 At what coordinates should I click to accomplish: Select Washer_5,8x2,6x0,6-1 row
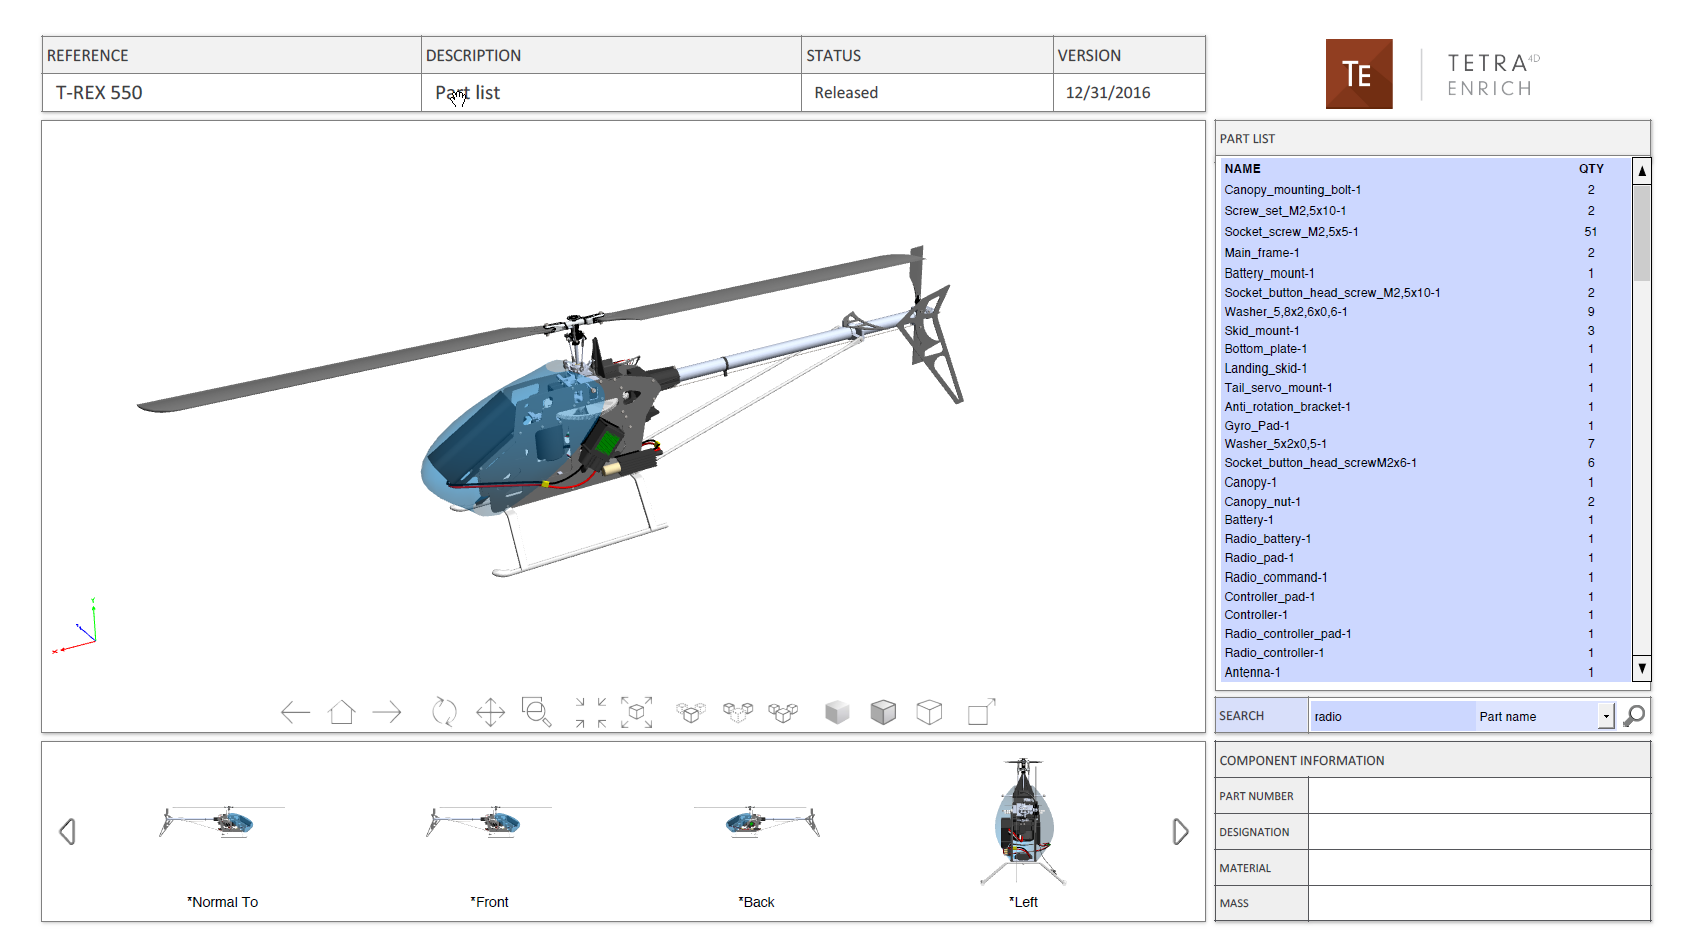click(1424, 312)
